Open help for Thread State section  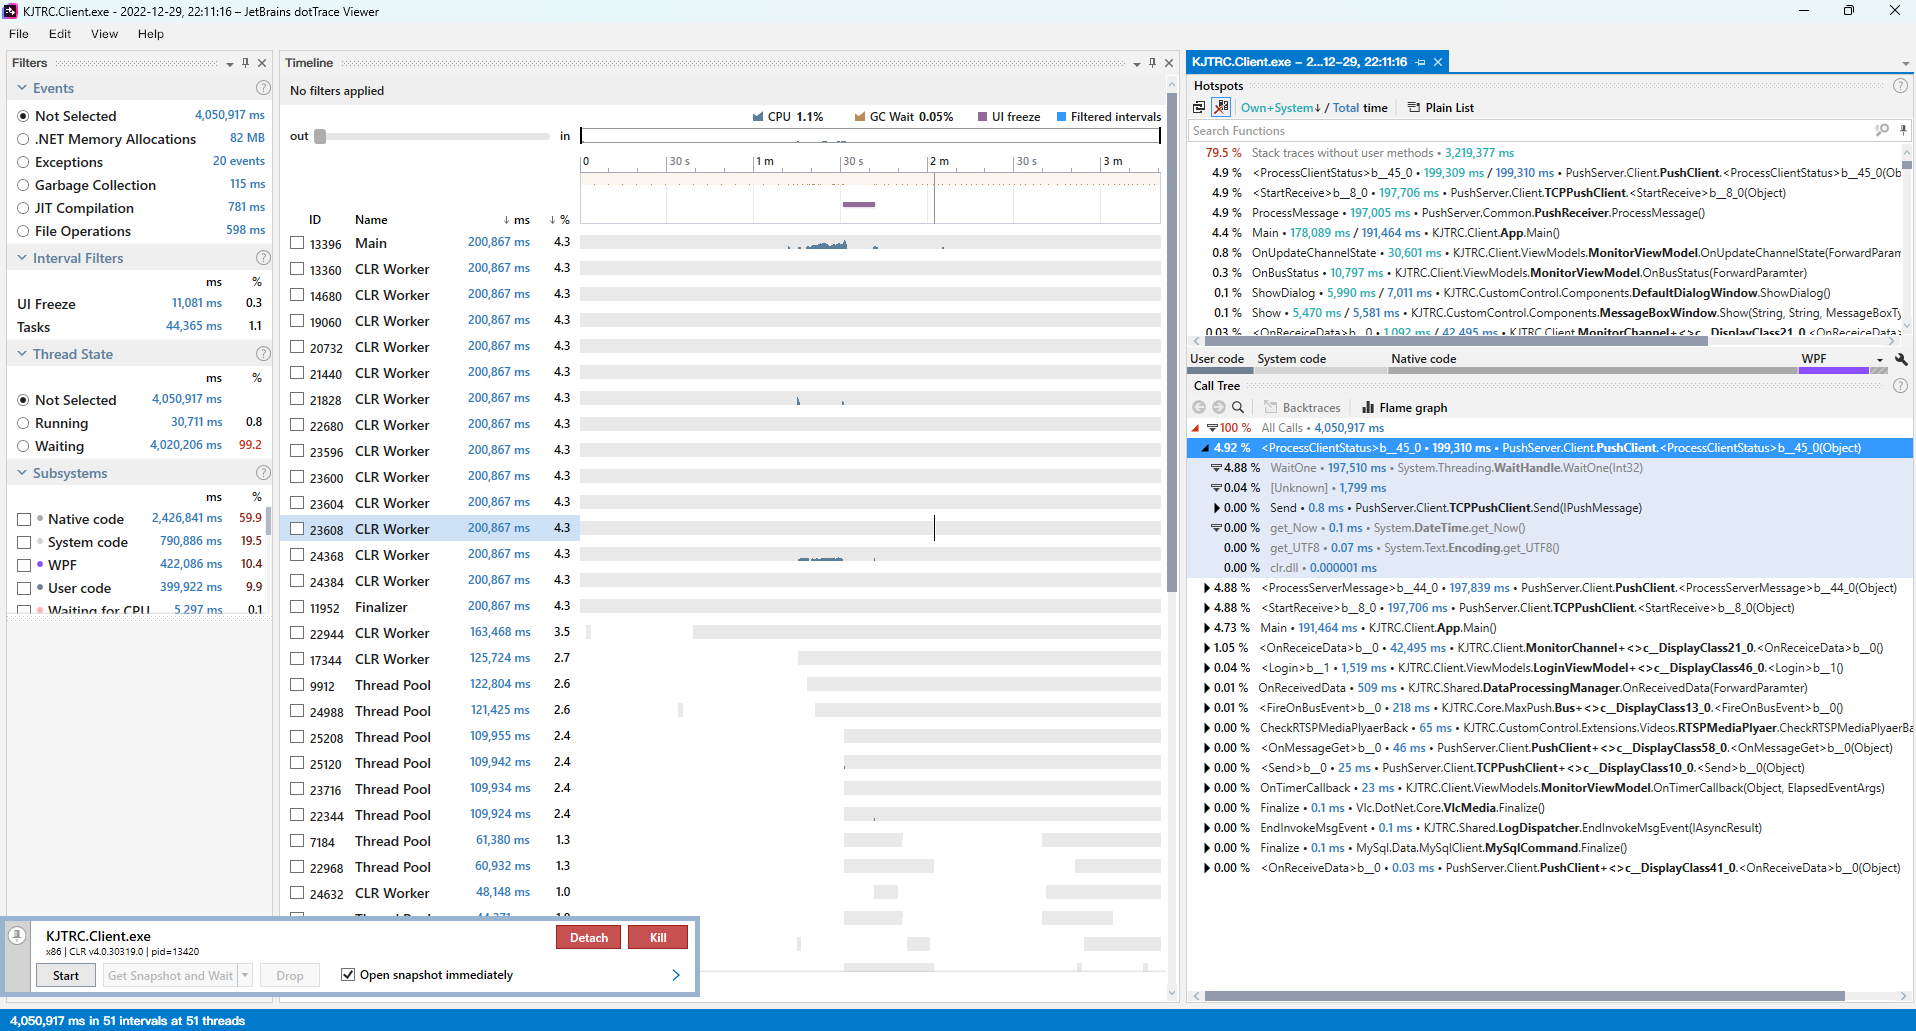click(x=263, y=354)
